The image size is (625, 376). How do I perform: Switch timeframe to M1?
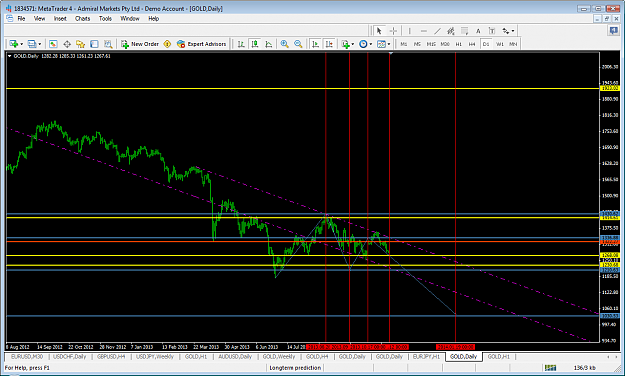[404, 44]
